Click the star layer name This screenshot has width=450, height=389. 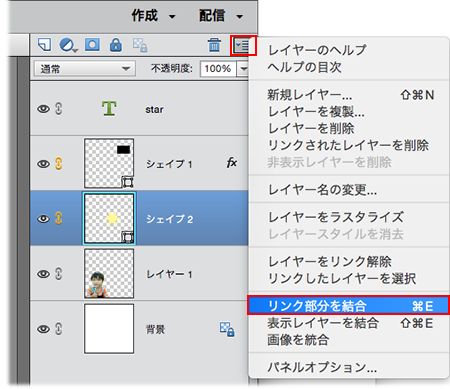click(154, 109)
